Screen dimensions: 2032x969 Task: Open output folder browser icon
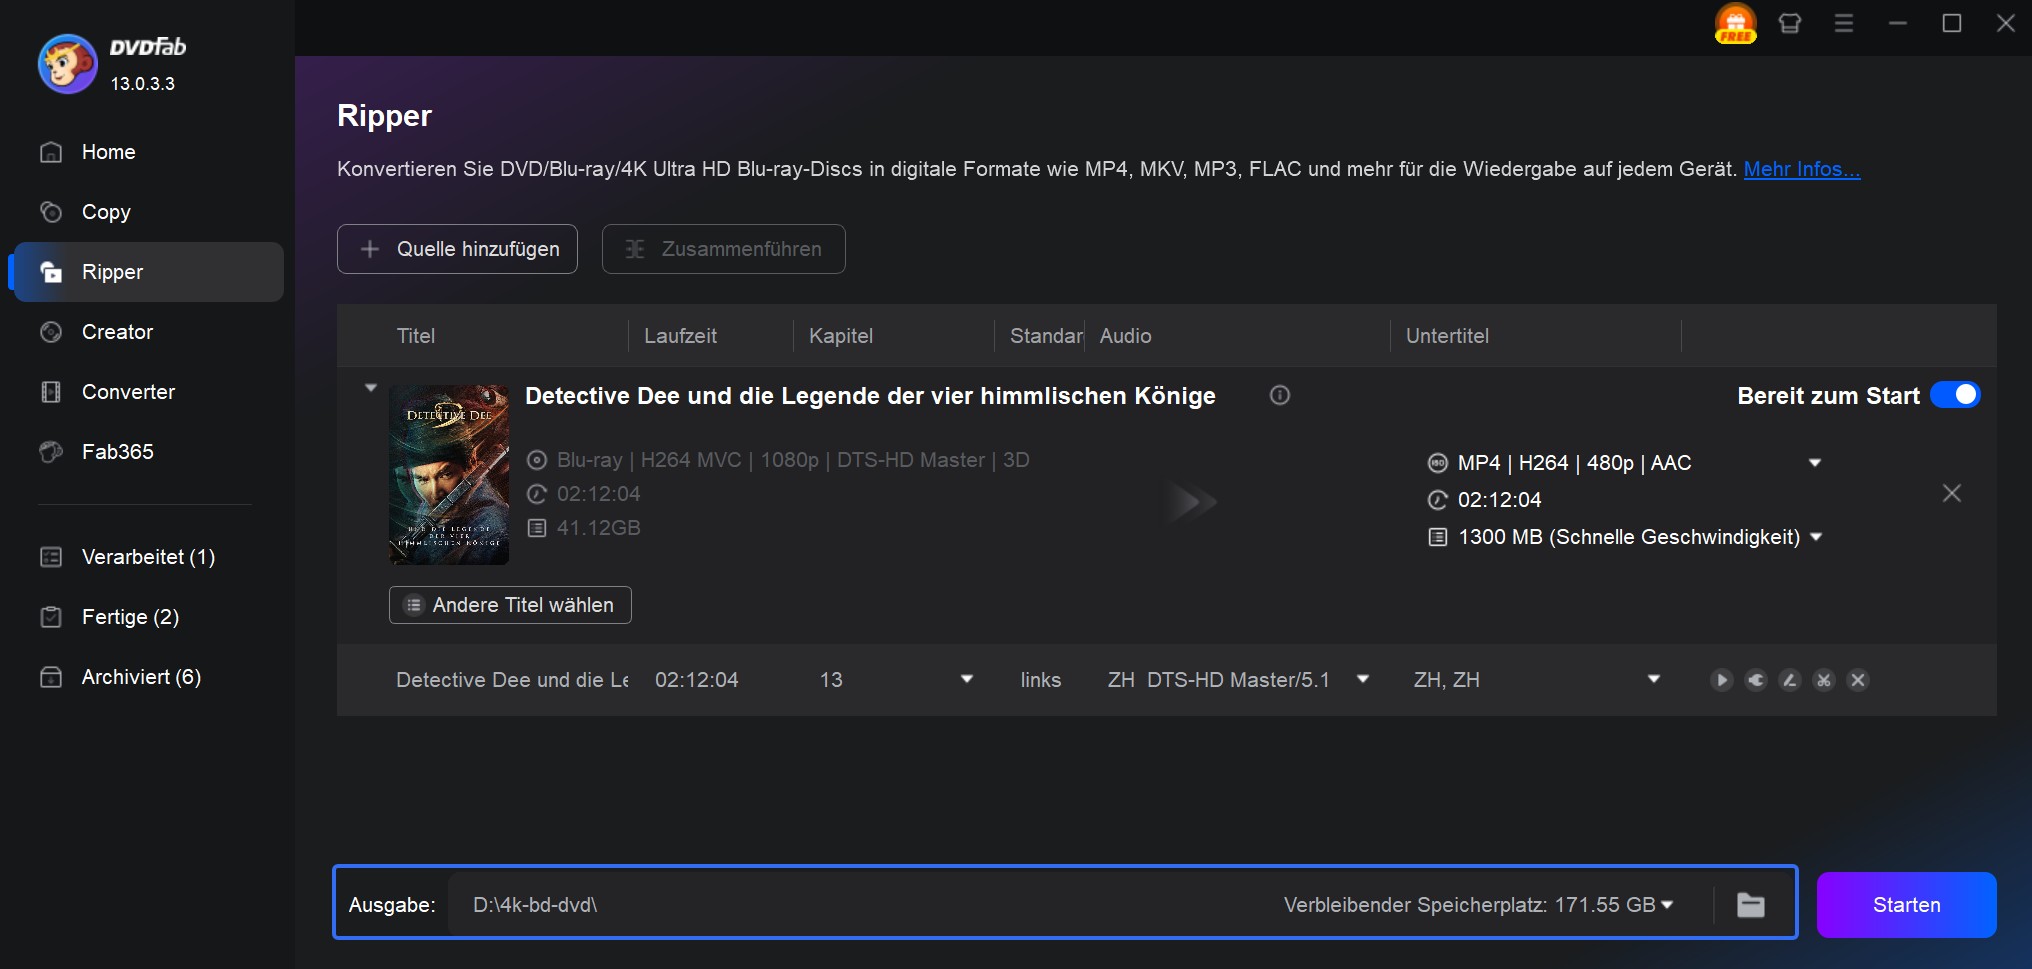(1750, 905)
